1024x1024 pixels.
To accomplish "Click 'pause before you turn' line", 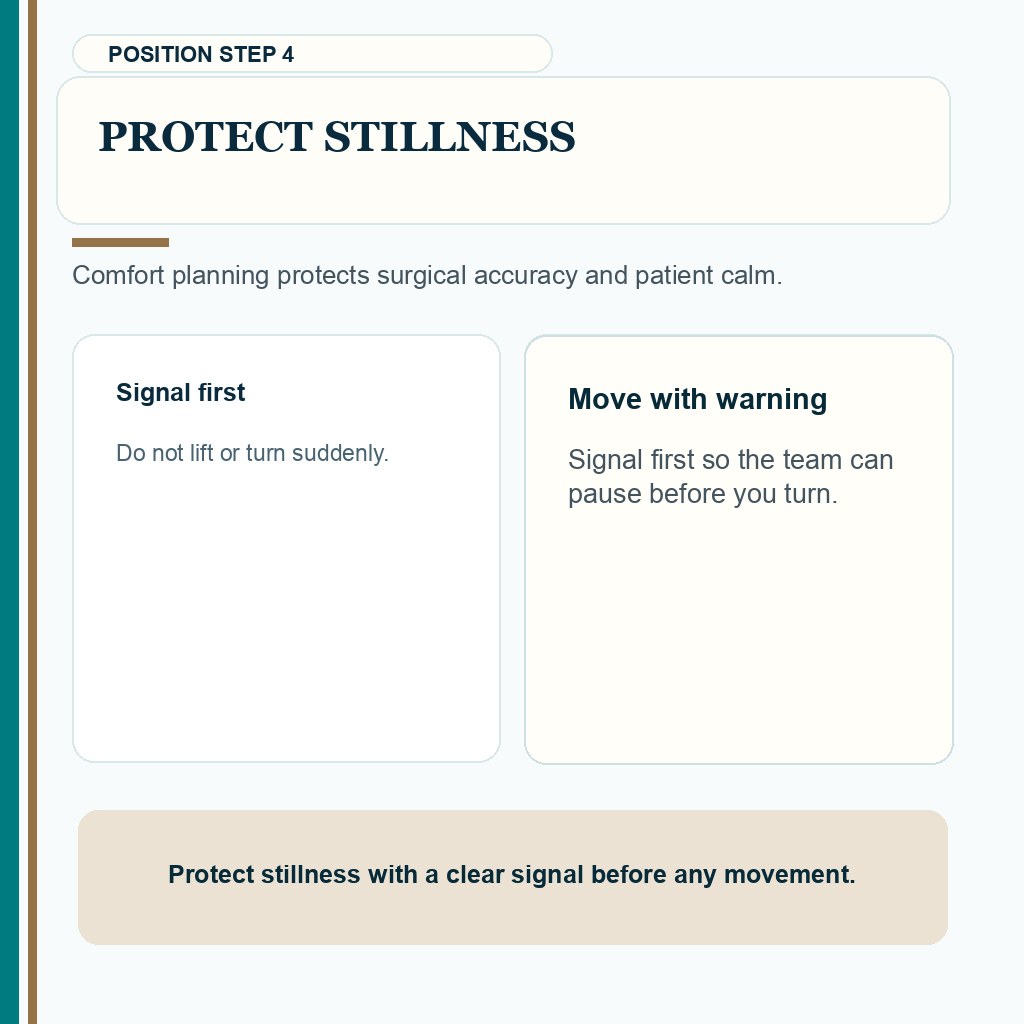I will [x=703, y=494].
